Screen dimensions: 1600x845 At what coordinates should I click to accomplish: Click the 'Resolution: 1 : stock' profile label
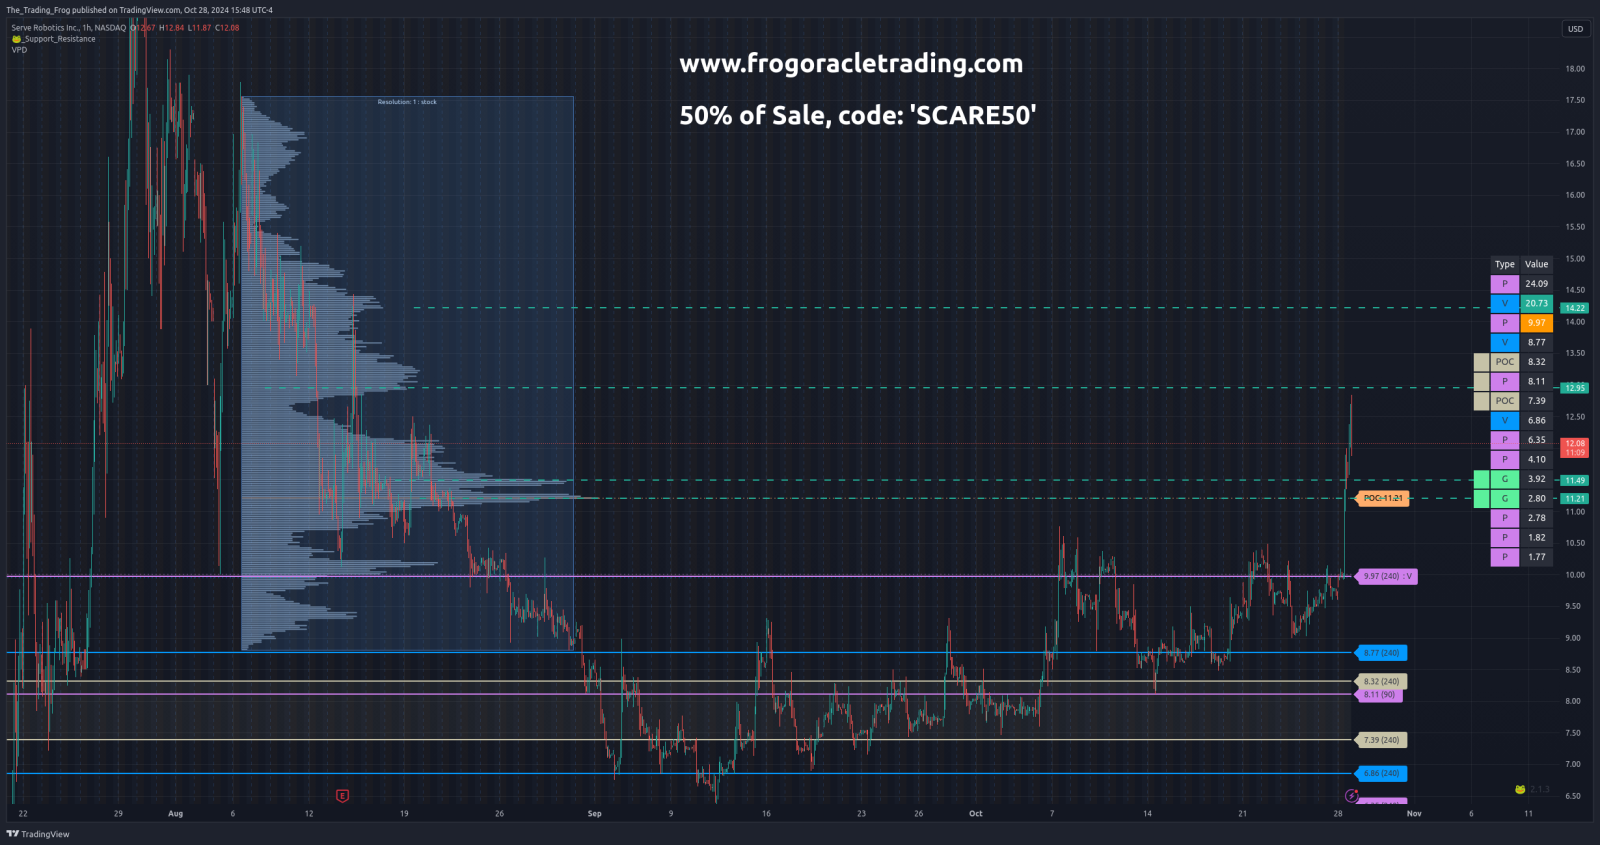[x=407, y=102]
